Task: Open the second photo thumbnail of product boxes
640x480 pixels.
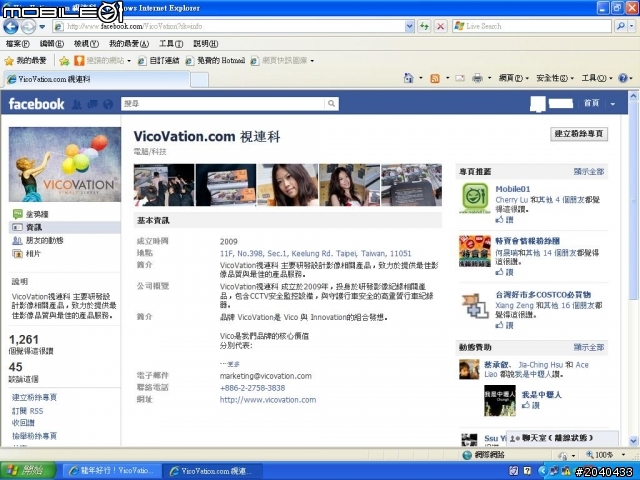Action: tap(226, 185)
